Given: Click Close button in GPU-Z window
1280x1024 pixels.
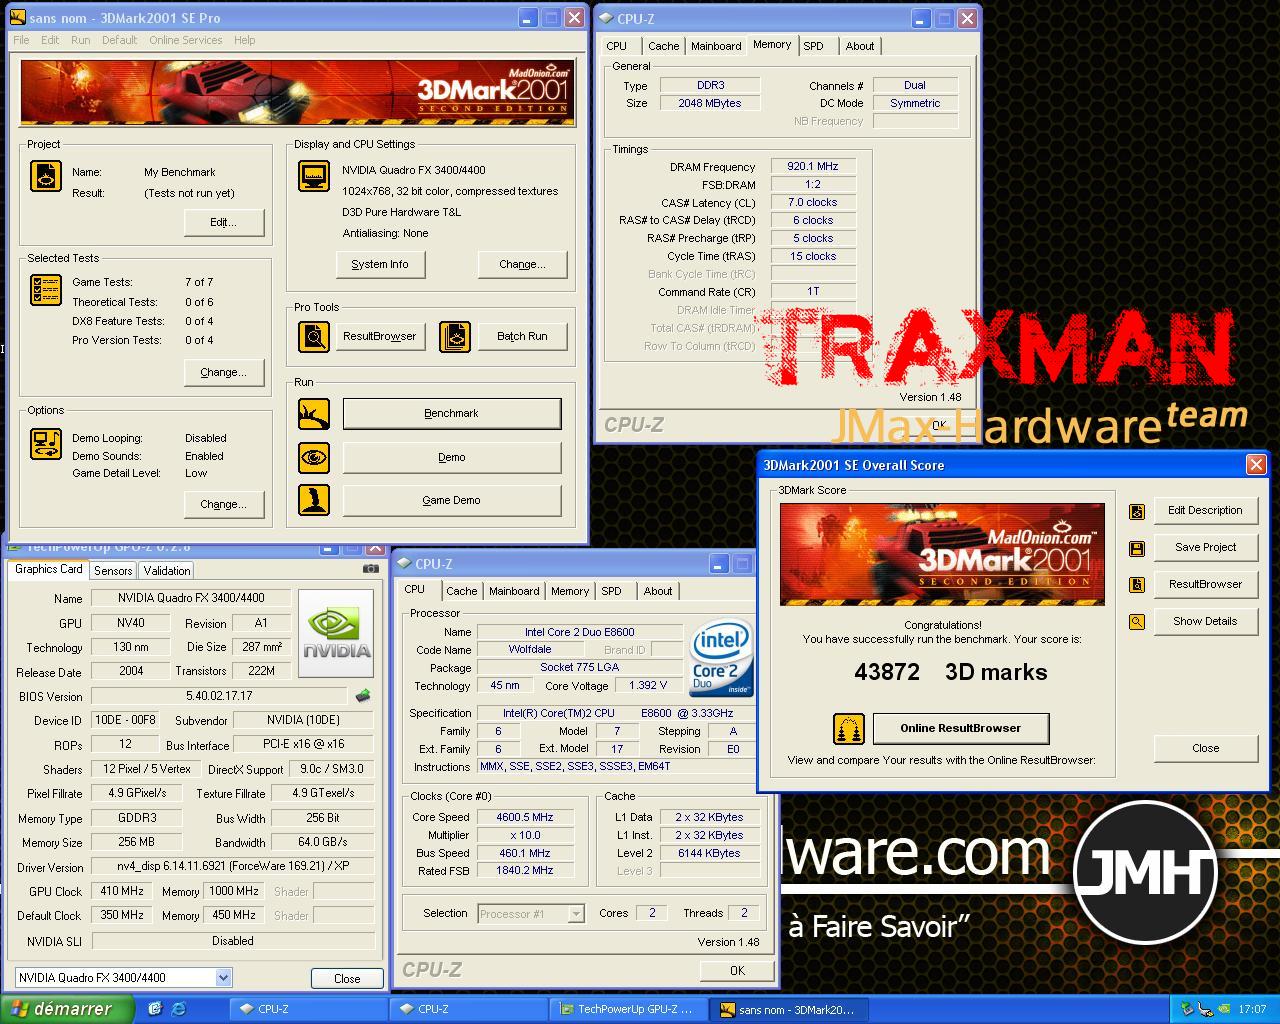Looking at the screenshot, I should coord(347,978).
